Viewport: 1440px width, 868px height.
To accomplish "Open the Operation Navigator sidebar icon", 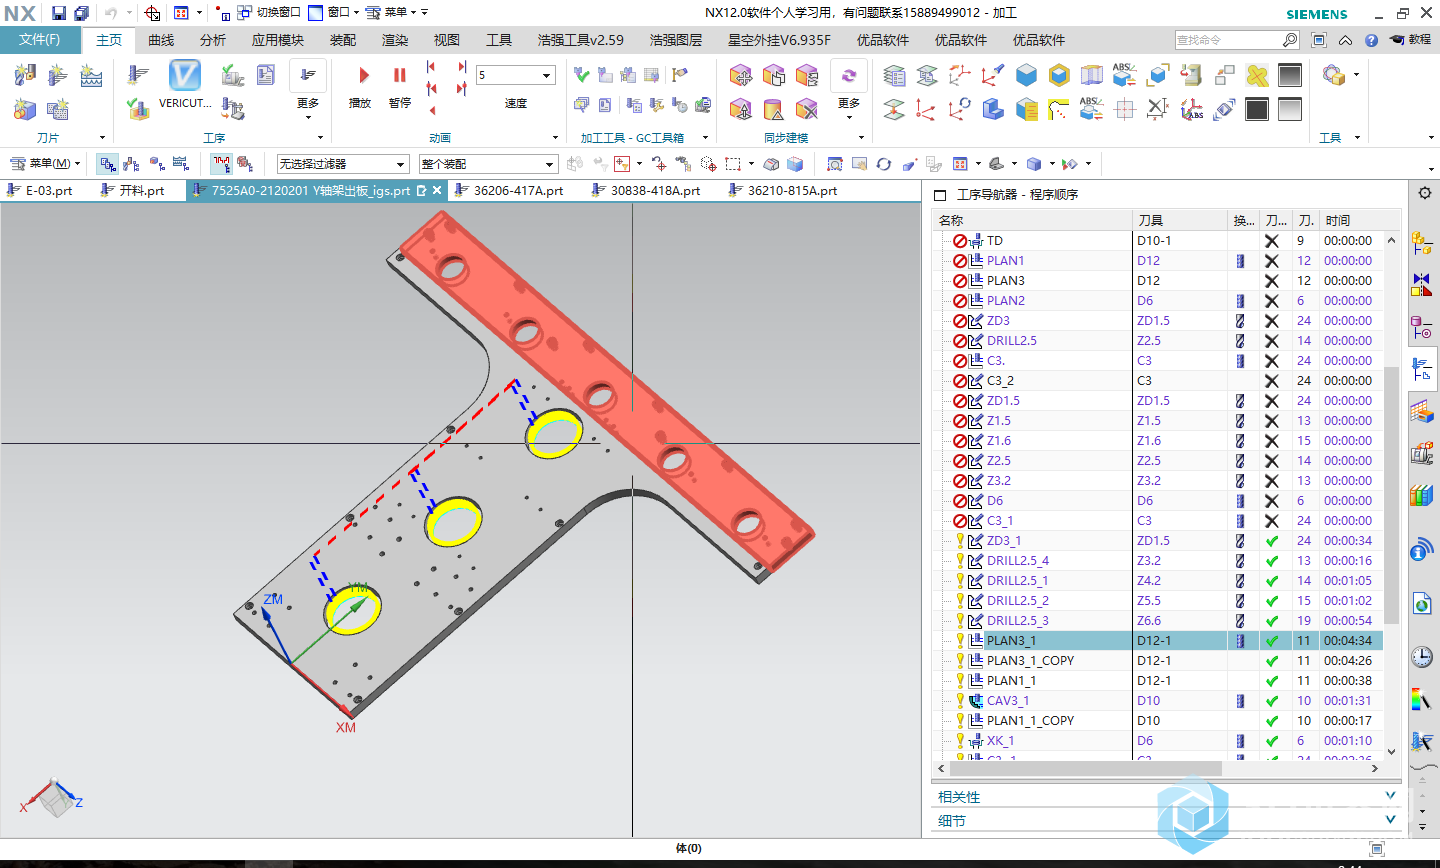I will coord(1422,370).
